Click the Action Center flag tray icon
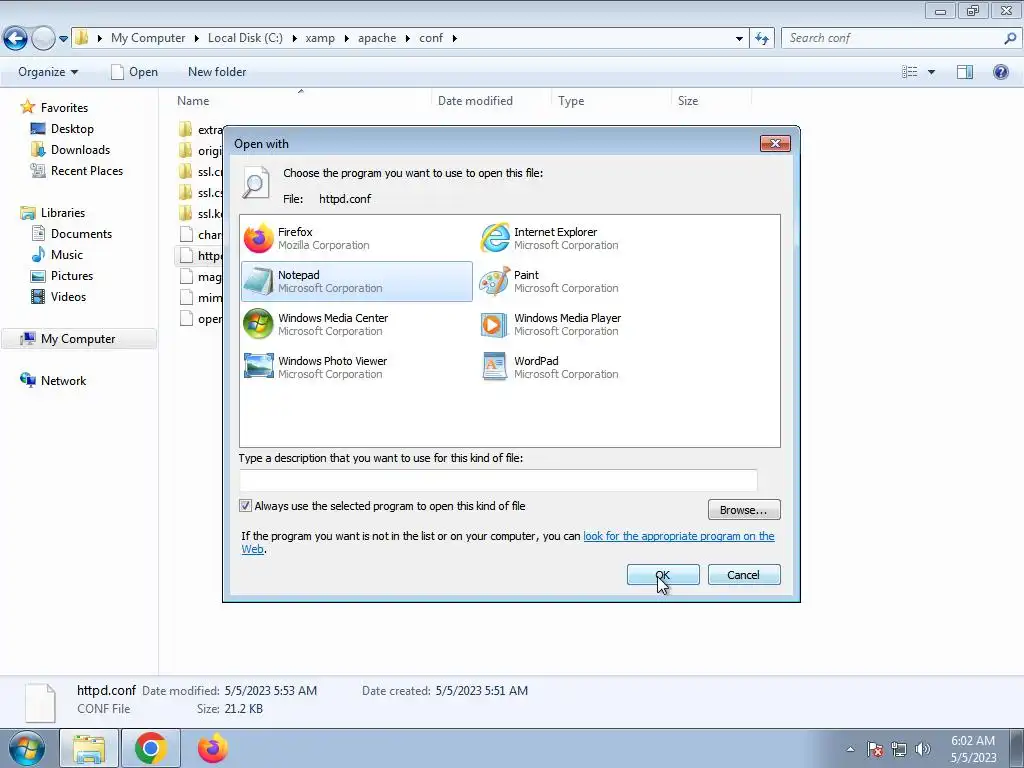This screenshot has width=1024, height=768. point(875,749)
